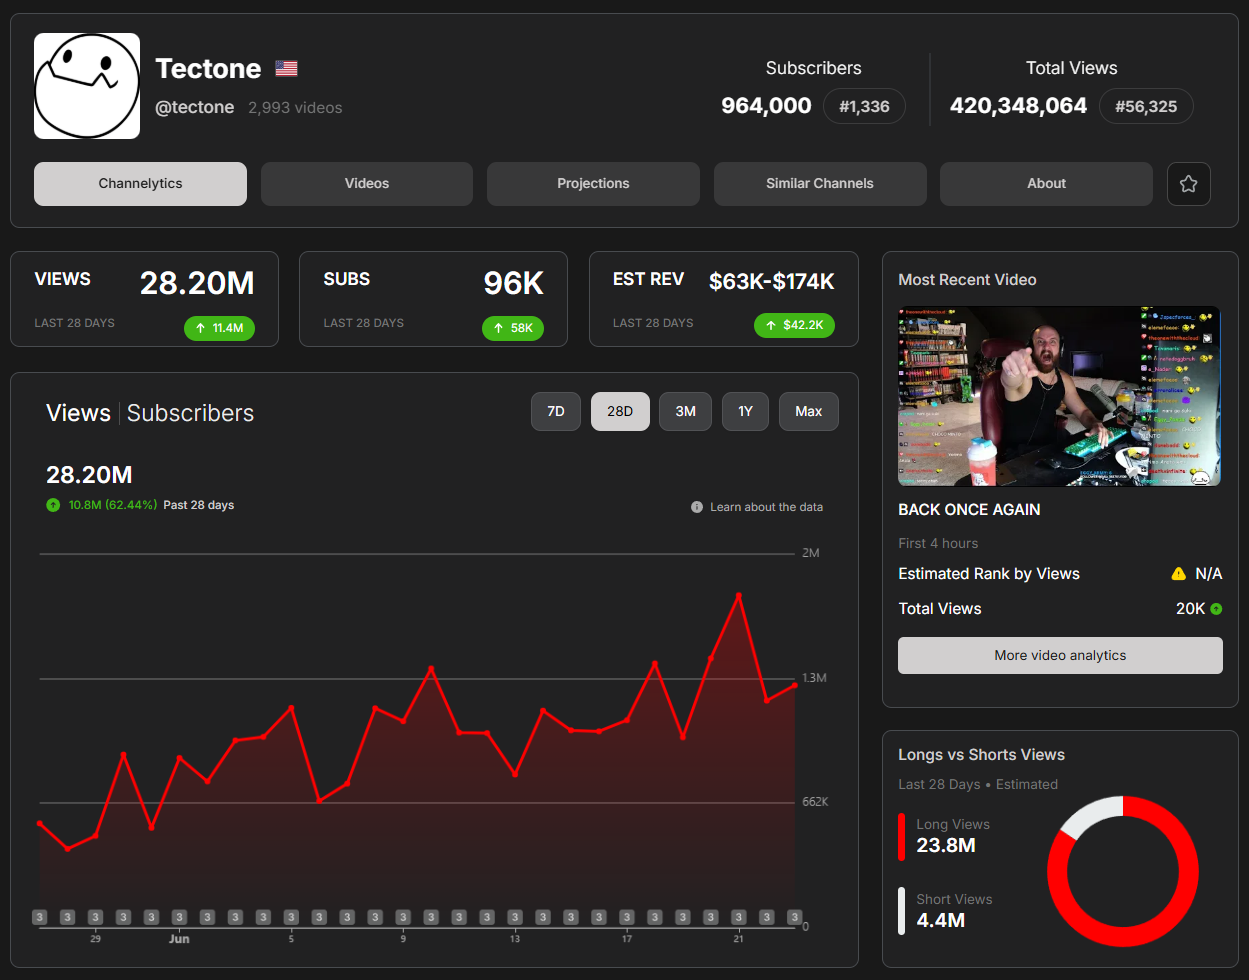
Task: Click the Tectone channel avatar
Action: pyautogui.click(x=87, y=86)
